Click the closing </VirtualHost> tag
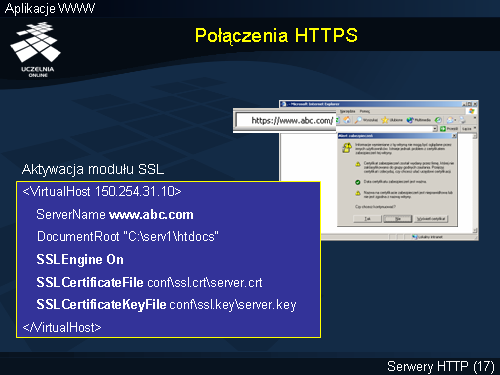500x375 pixels. [62, 327]
